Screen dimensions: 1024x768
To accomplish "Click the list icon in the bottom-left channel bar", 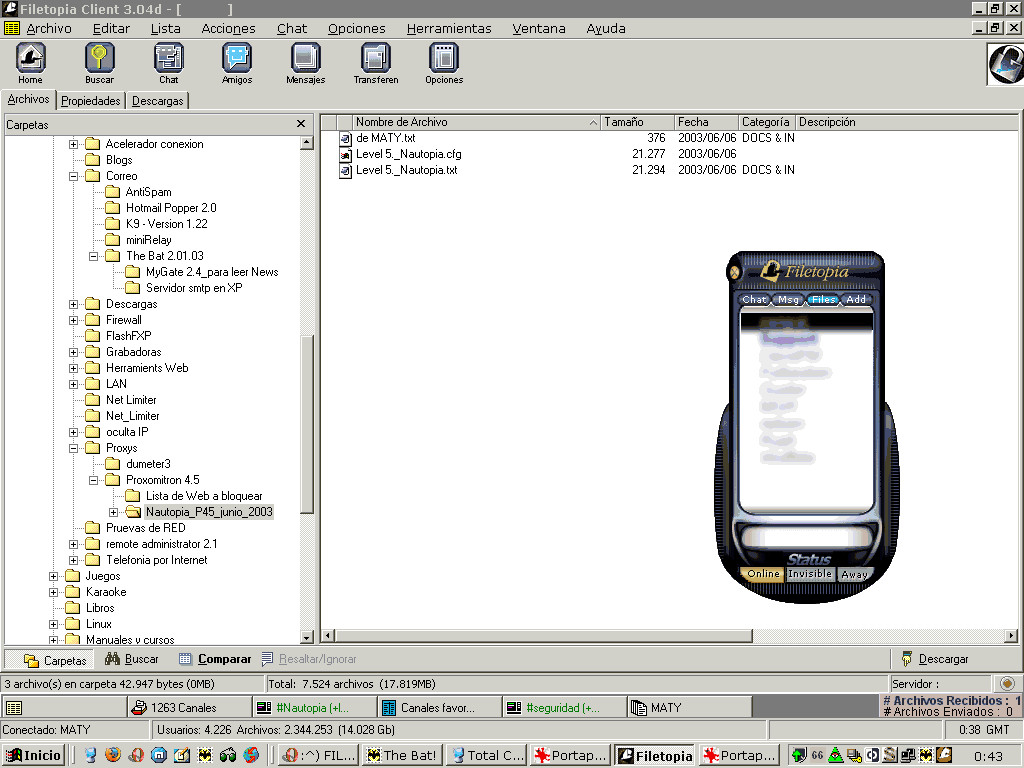I will (14, 708).
